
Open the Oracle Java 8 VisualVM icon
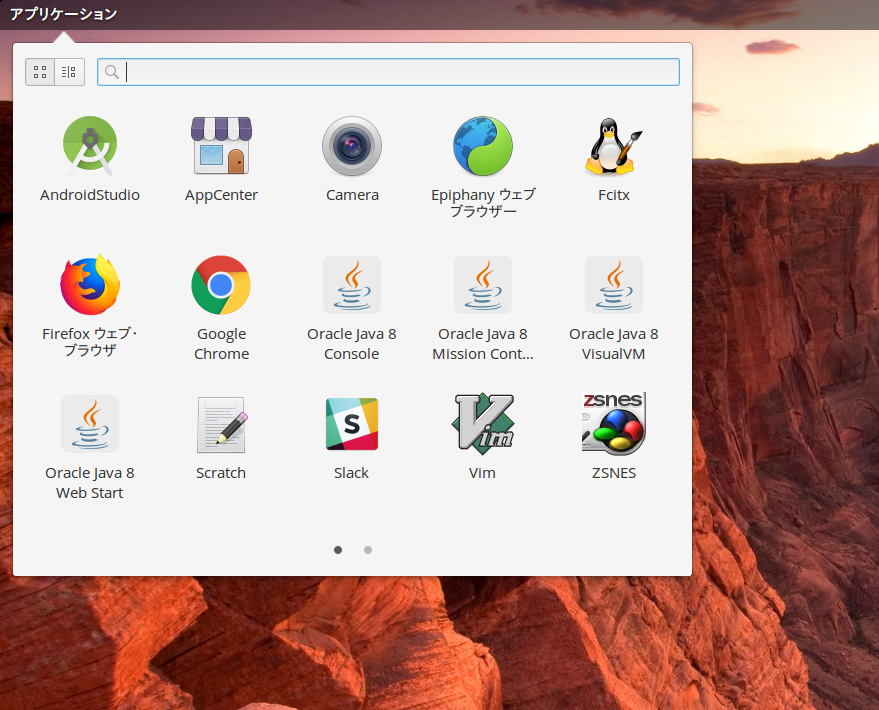[x=614, y=285]
